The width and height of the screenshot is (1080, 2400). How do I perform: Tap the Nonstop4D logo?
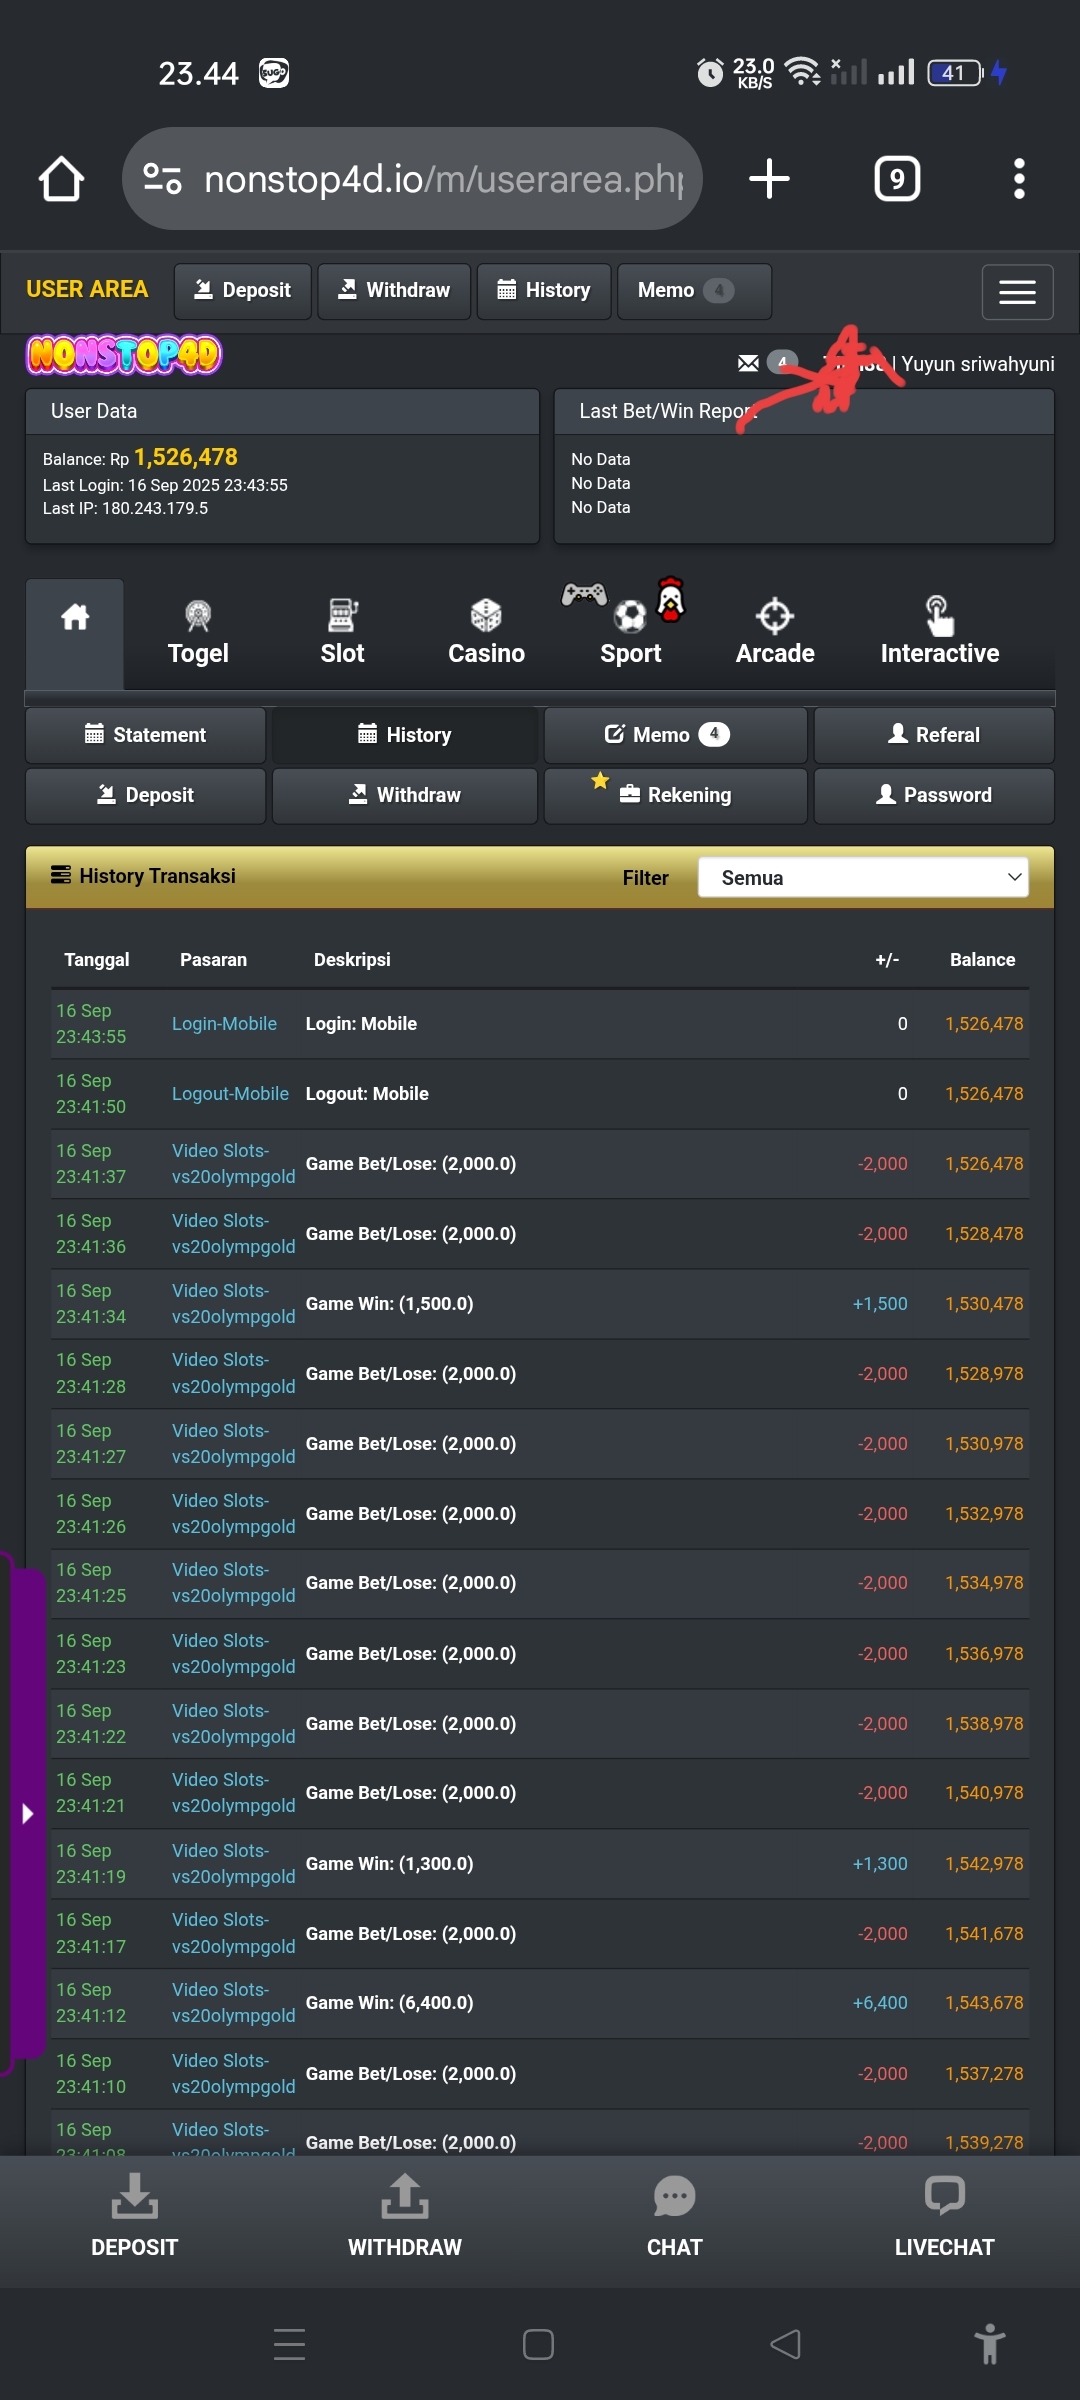pyautogui.click(x=124, y=355)
